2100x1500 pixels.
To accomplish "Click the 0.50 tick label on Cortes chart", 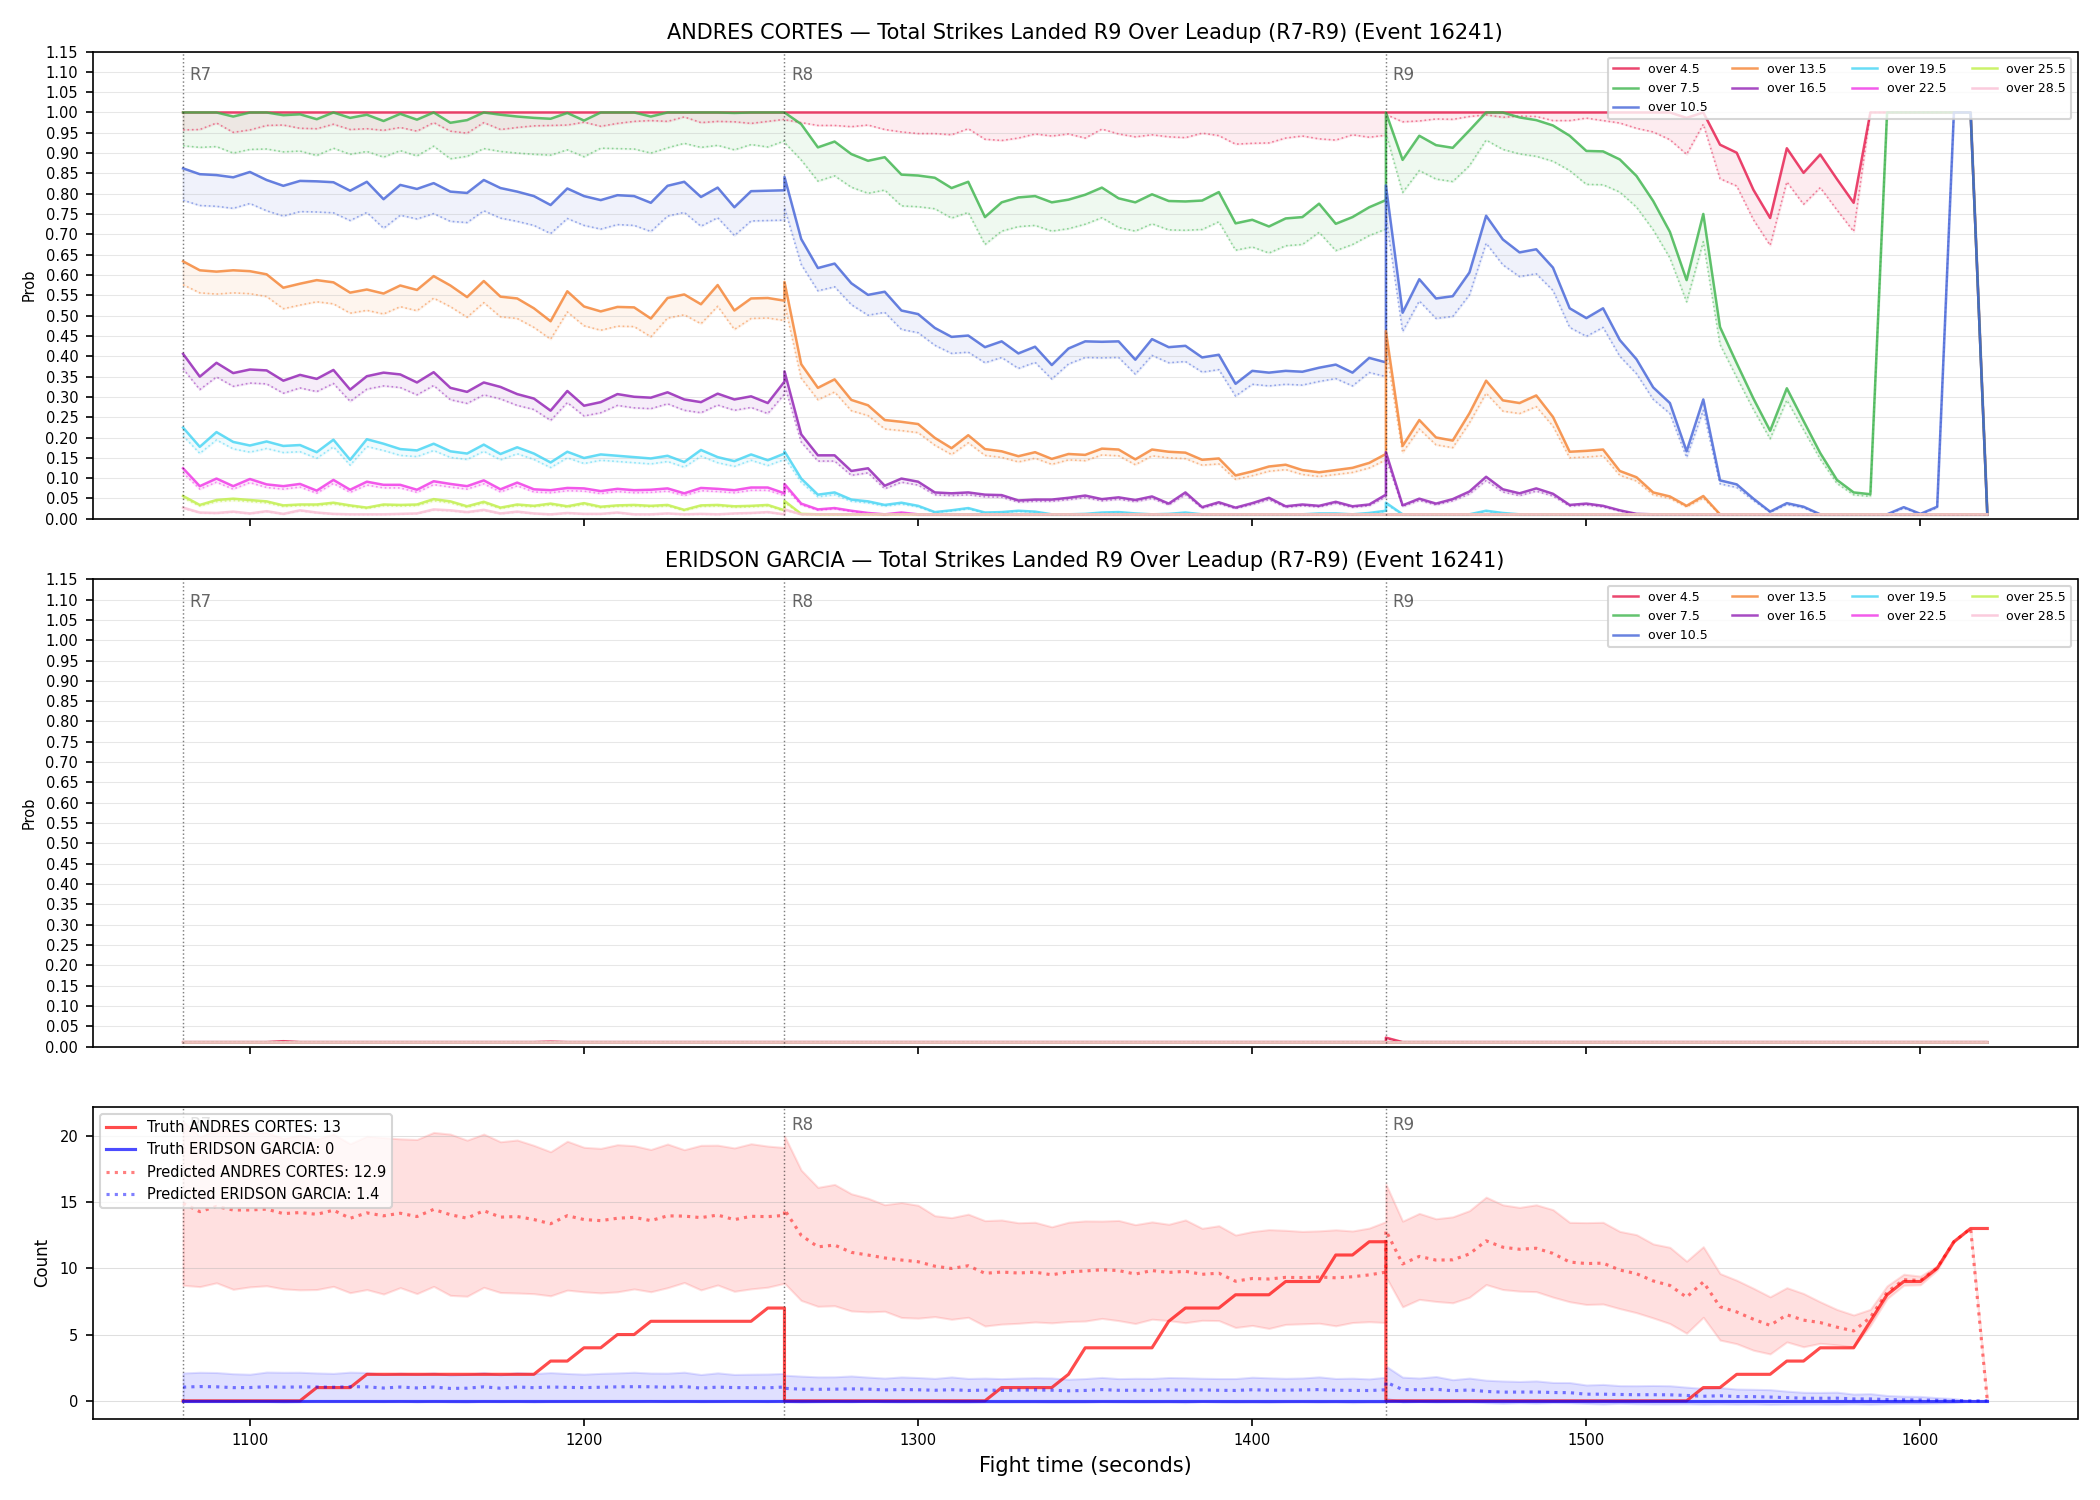I will coord(61,316).
